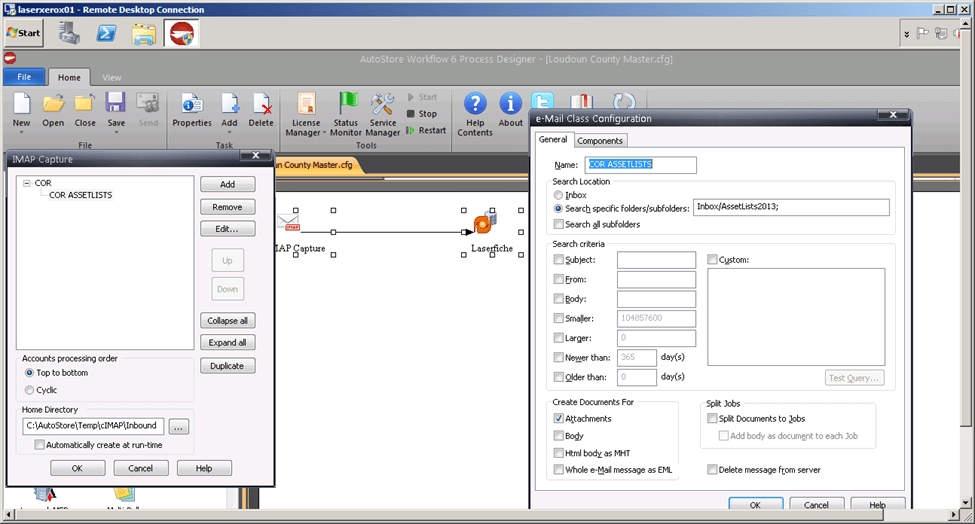This screenshot has width=975, height=524.
Task: Expand the License Manager dropdown arrow
Action: tap(324, 133)
